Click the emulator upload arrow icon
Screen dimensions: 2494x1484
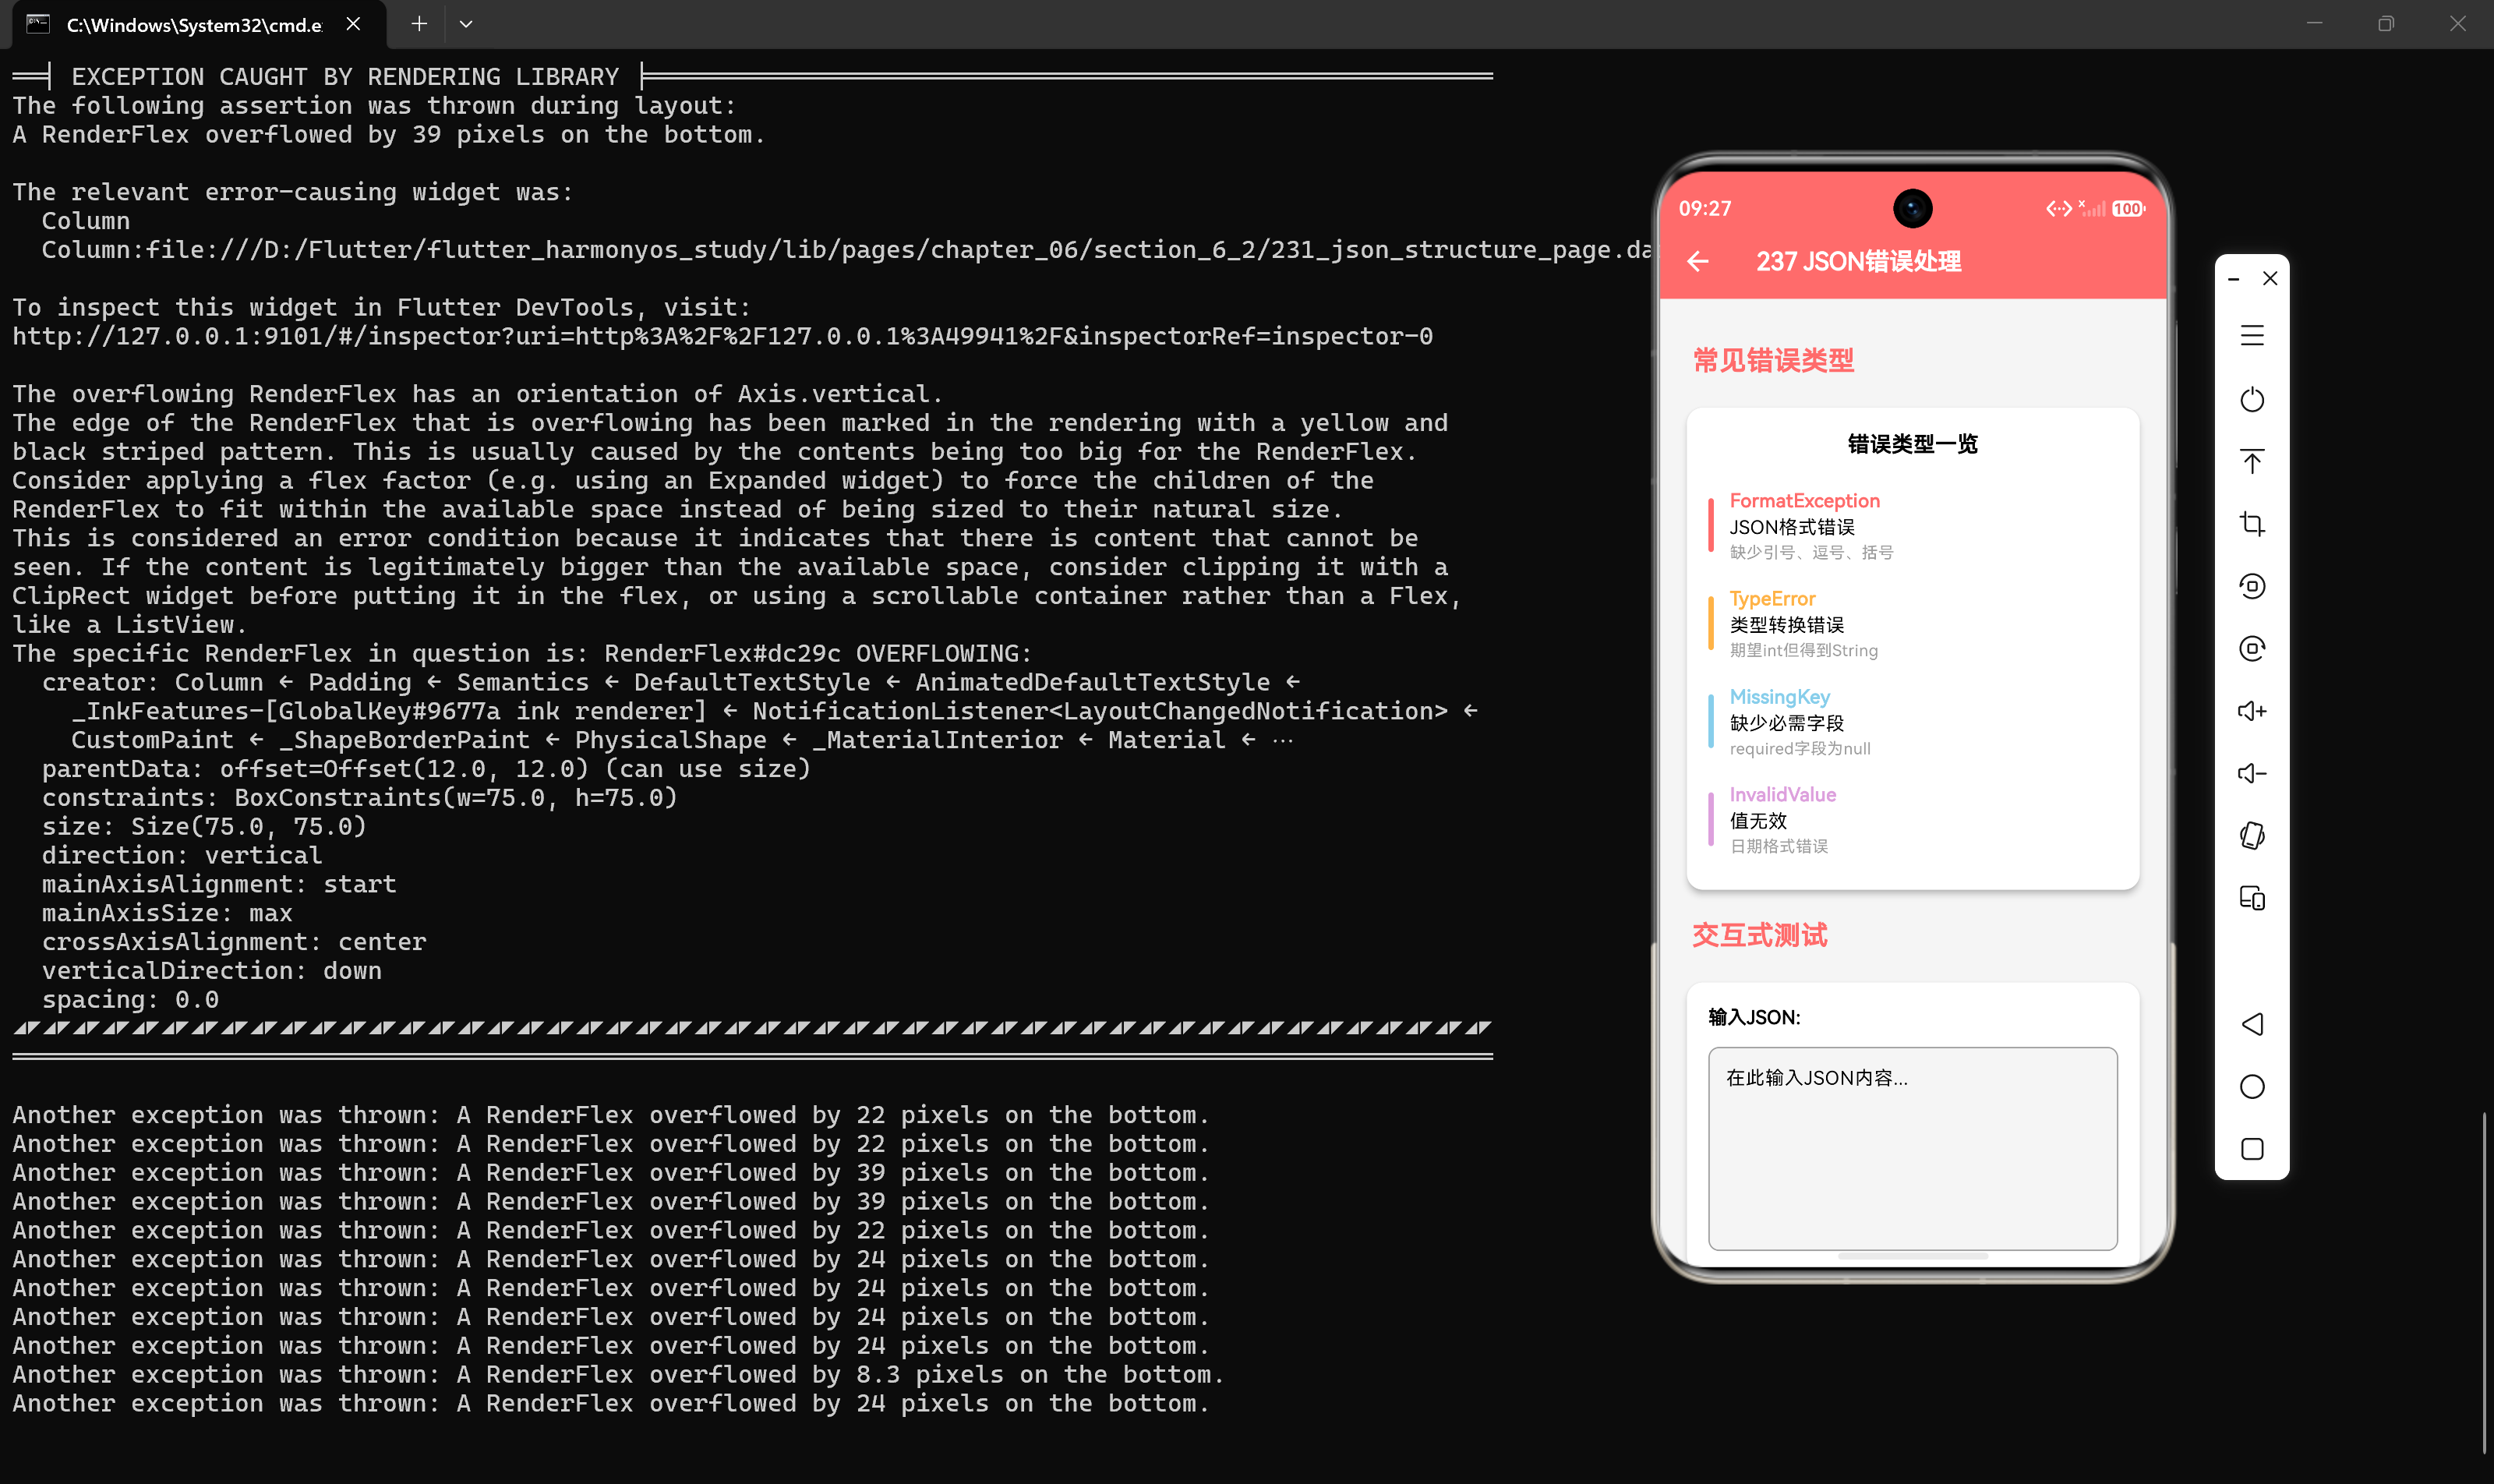point(2252,461)
